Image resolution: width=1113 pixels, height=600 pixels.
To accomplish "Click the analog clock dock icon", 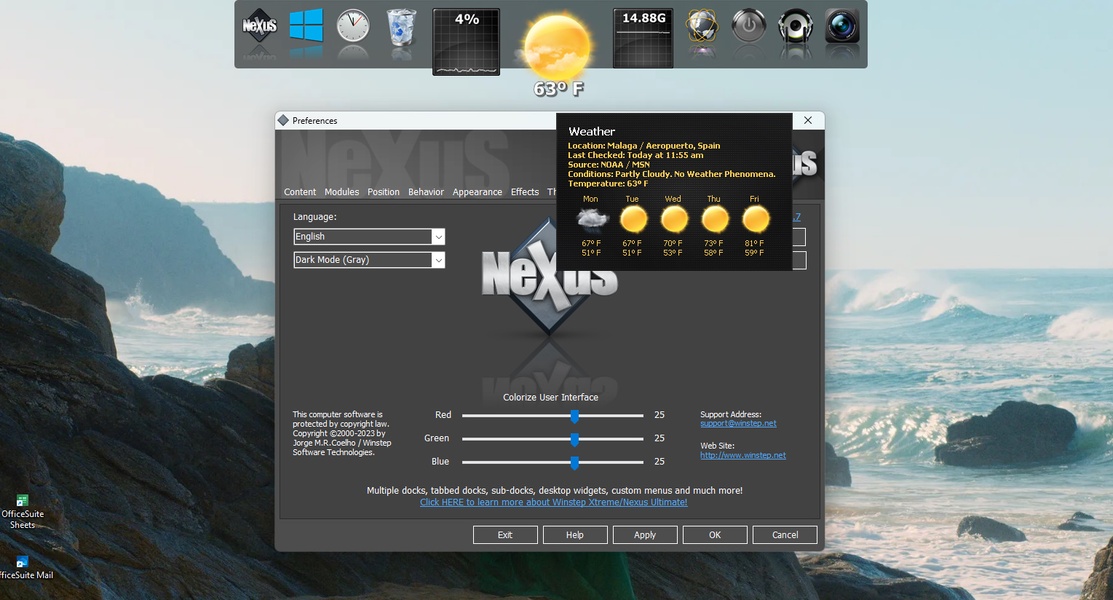I will tap(353, 27).
